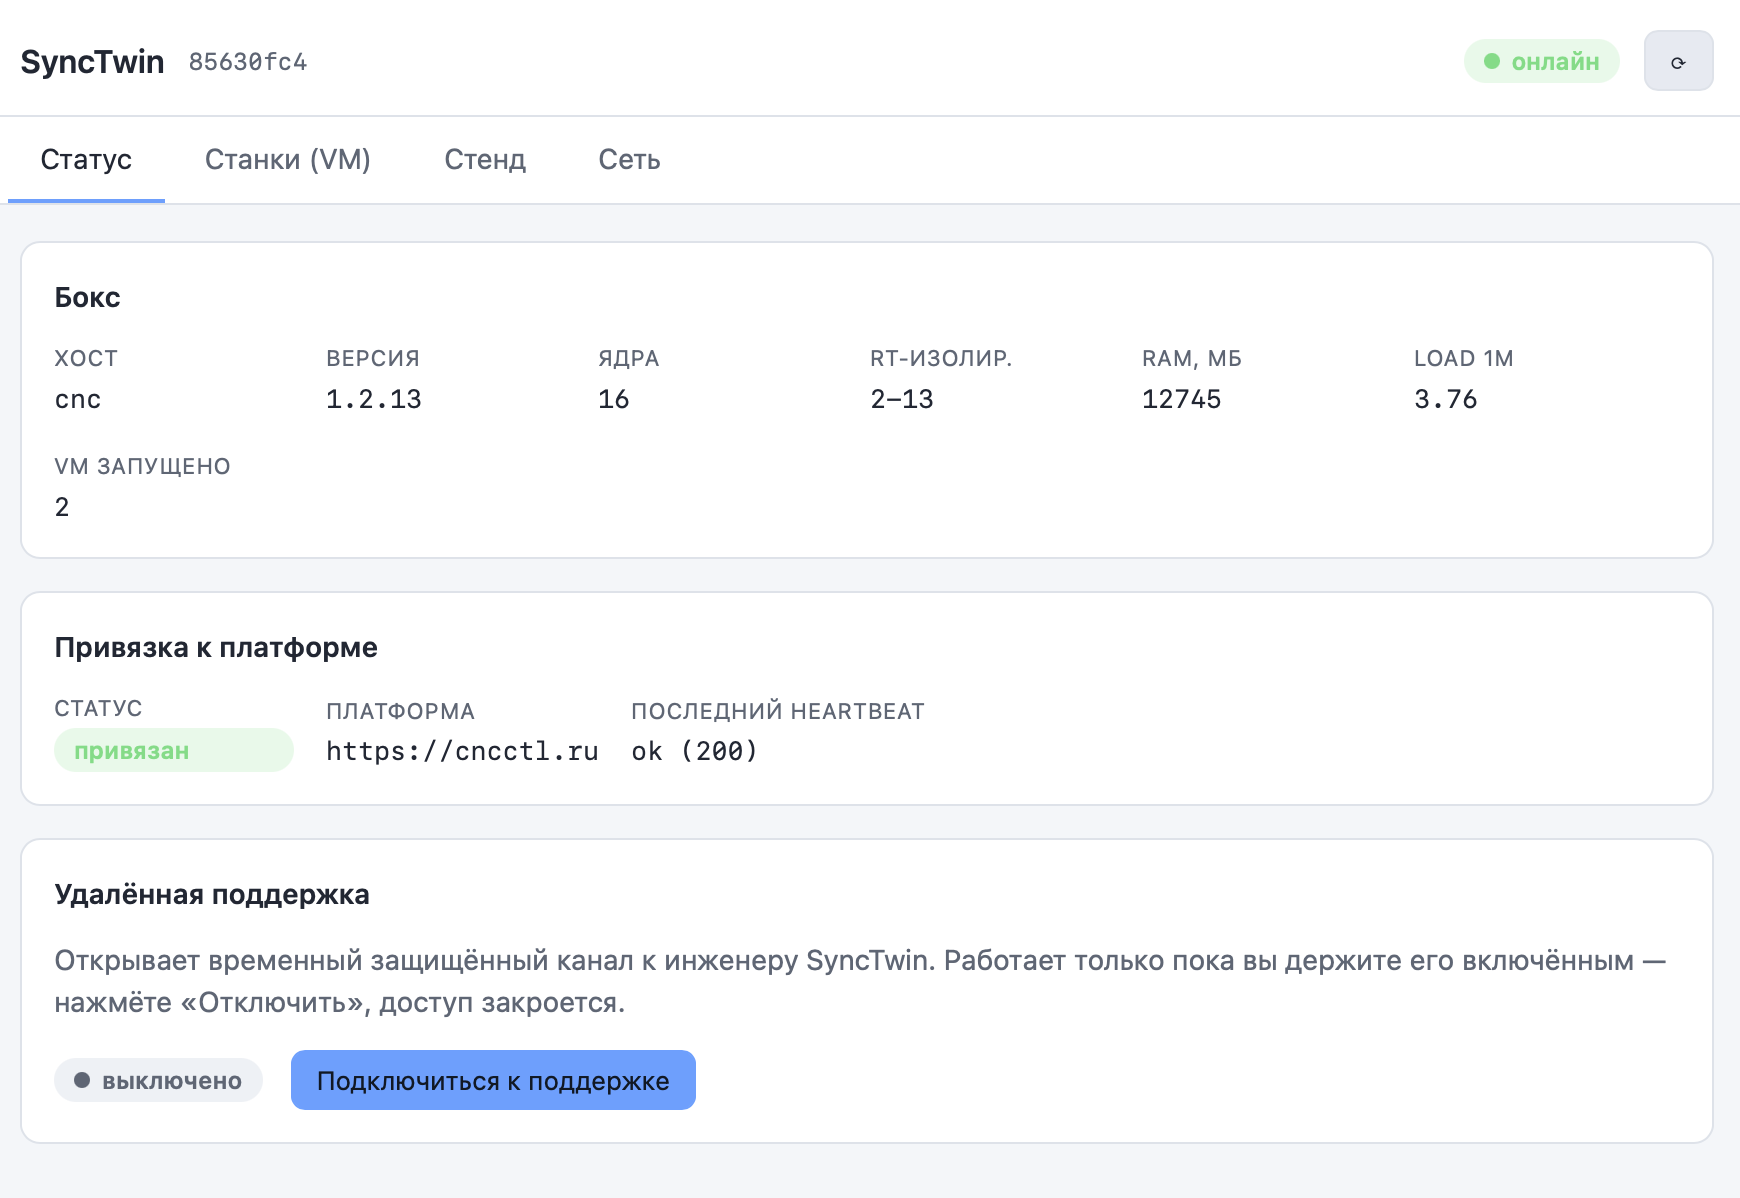Click the ПЛАТФОРМА label
This screenshot has width=1740, height=1198.
pyautogui.click(x=400, y=711)
